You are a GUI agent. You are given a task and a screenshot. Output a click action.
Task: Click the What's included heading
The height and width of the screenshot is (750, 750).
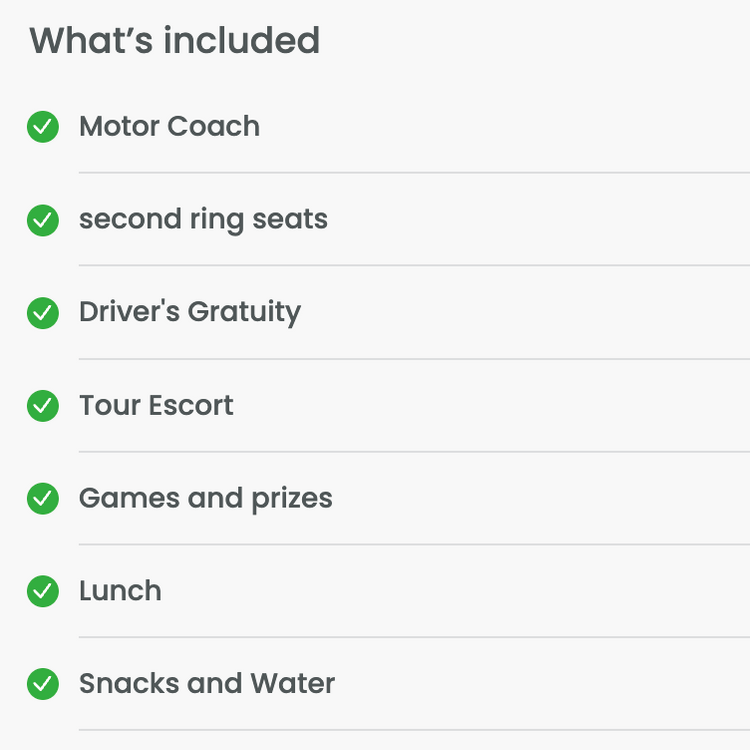(175, 41)
